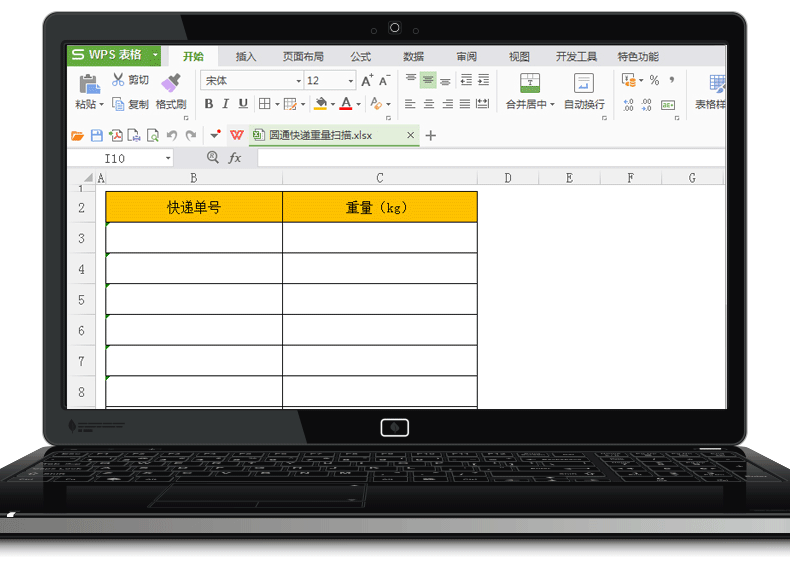Toggle italic formatting (I)
Screen dimensions: 790x577
point(226,104)
